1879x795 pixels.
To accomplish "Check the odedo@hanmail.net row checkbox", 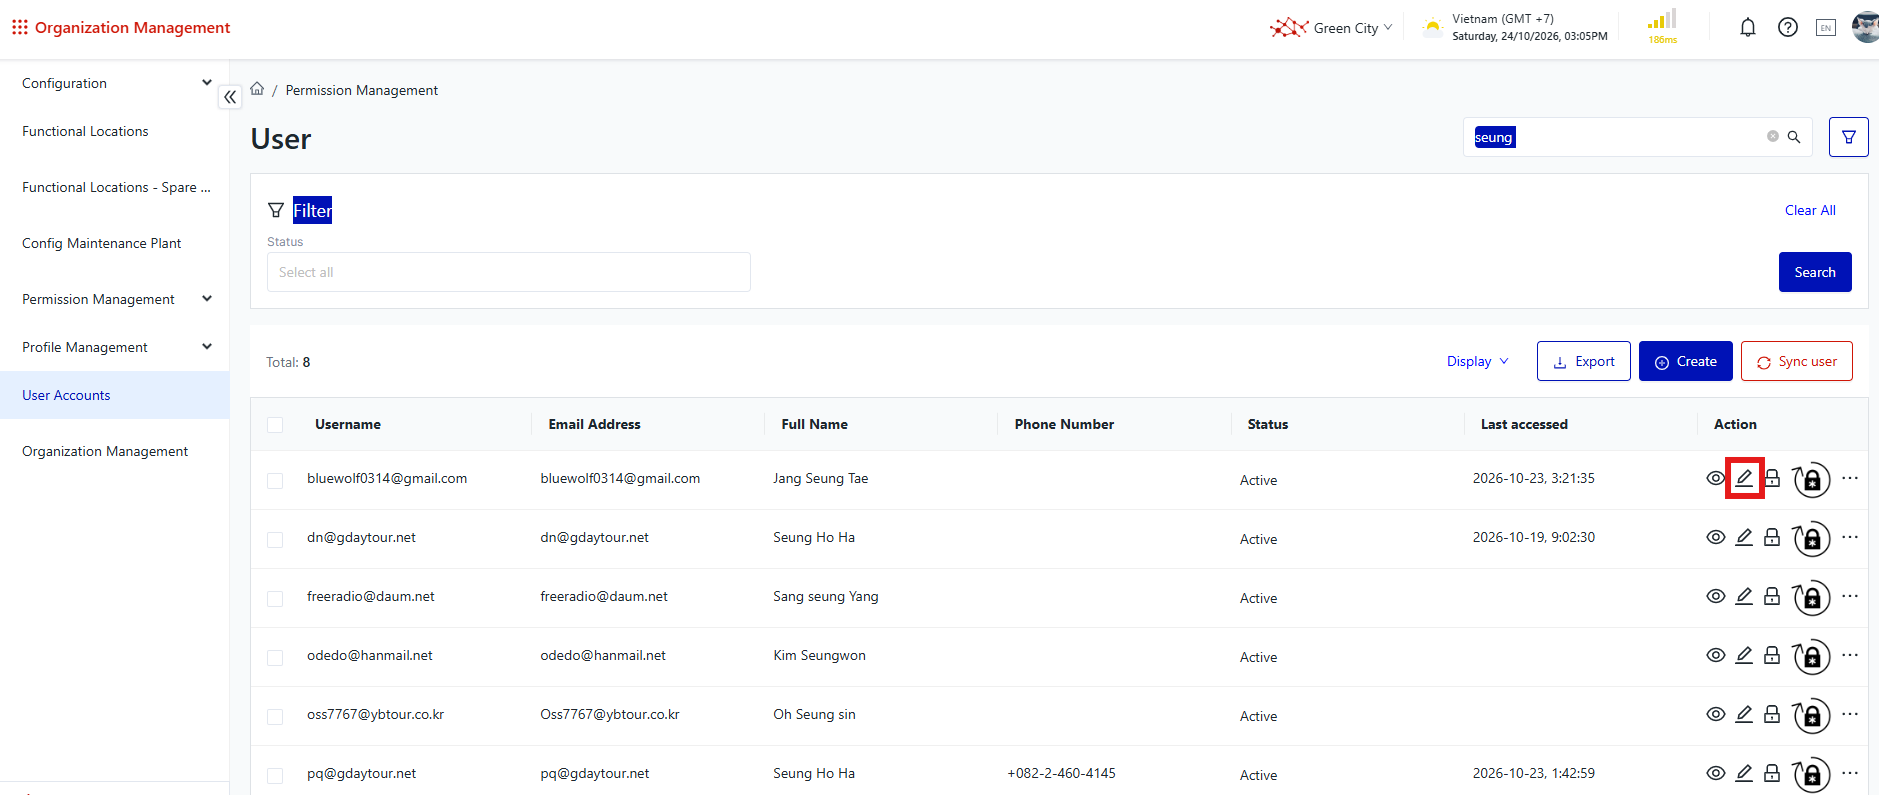I will 275,658.
